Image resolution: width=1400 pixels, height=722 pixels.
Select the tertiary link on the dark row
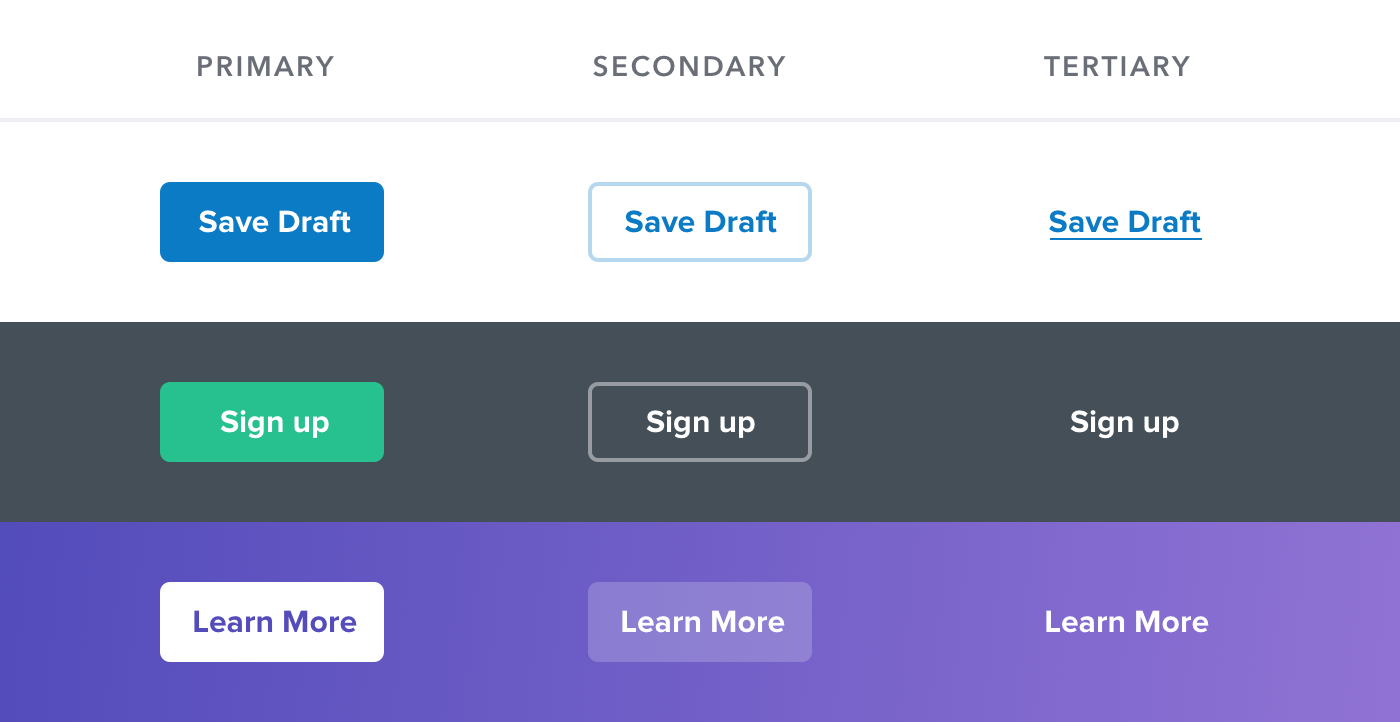(1124, 422)
